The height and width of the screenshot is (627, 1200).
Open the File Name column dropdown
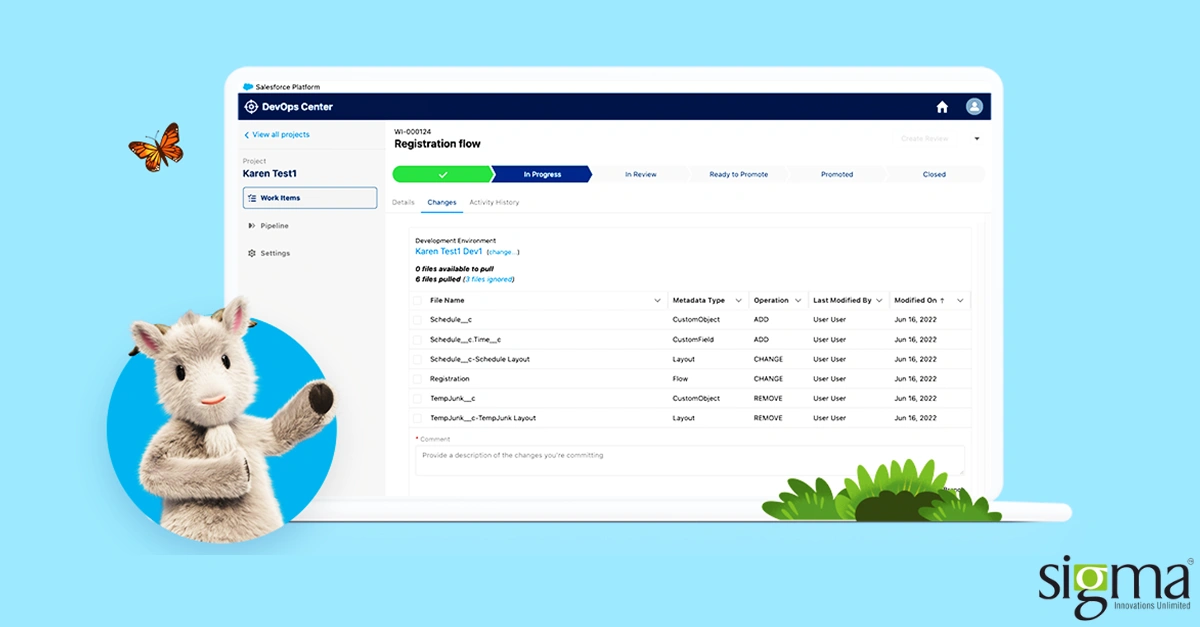(x=657, y=300)
